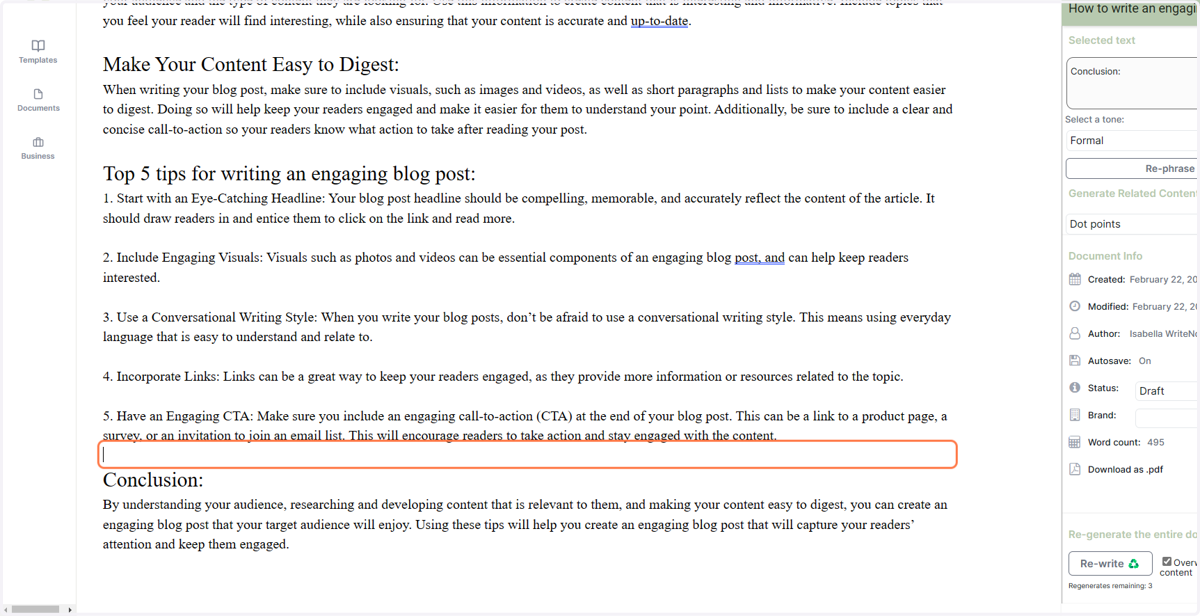Click the calendar icon beside Created
The image size is (1200, 616).
click(x=1075, y=279)
